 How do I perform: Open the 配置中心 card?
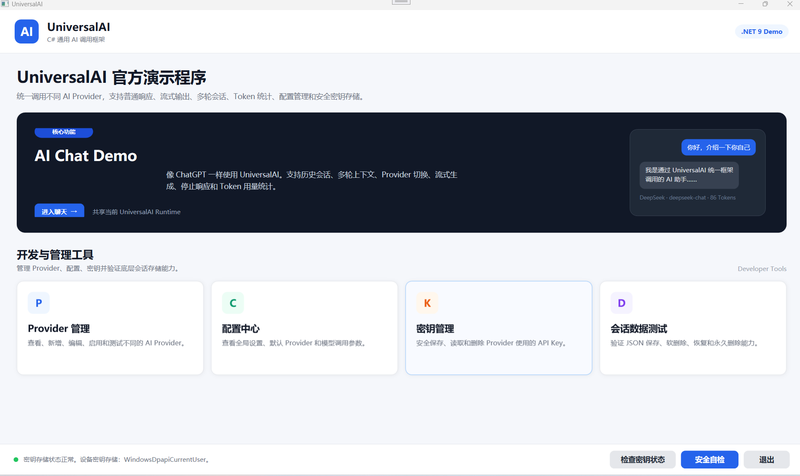(x=305, y=328)
